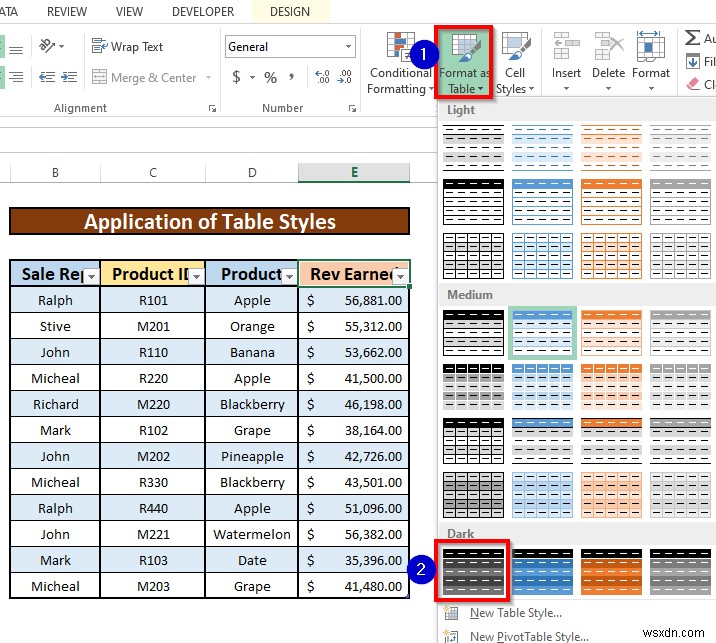This screenshot has width=716, height=643.
Task: Click the Fill down icon
Action: [693, 61]
